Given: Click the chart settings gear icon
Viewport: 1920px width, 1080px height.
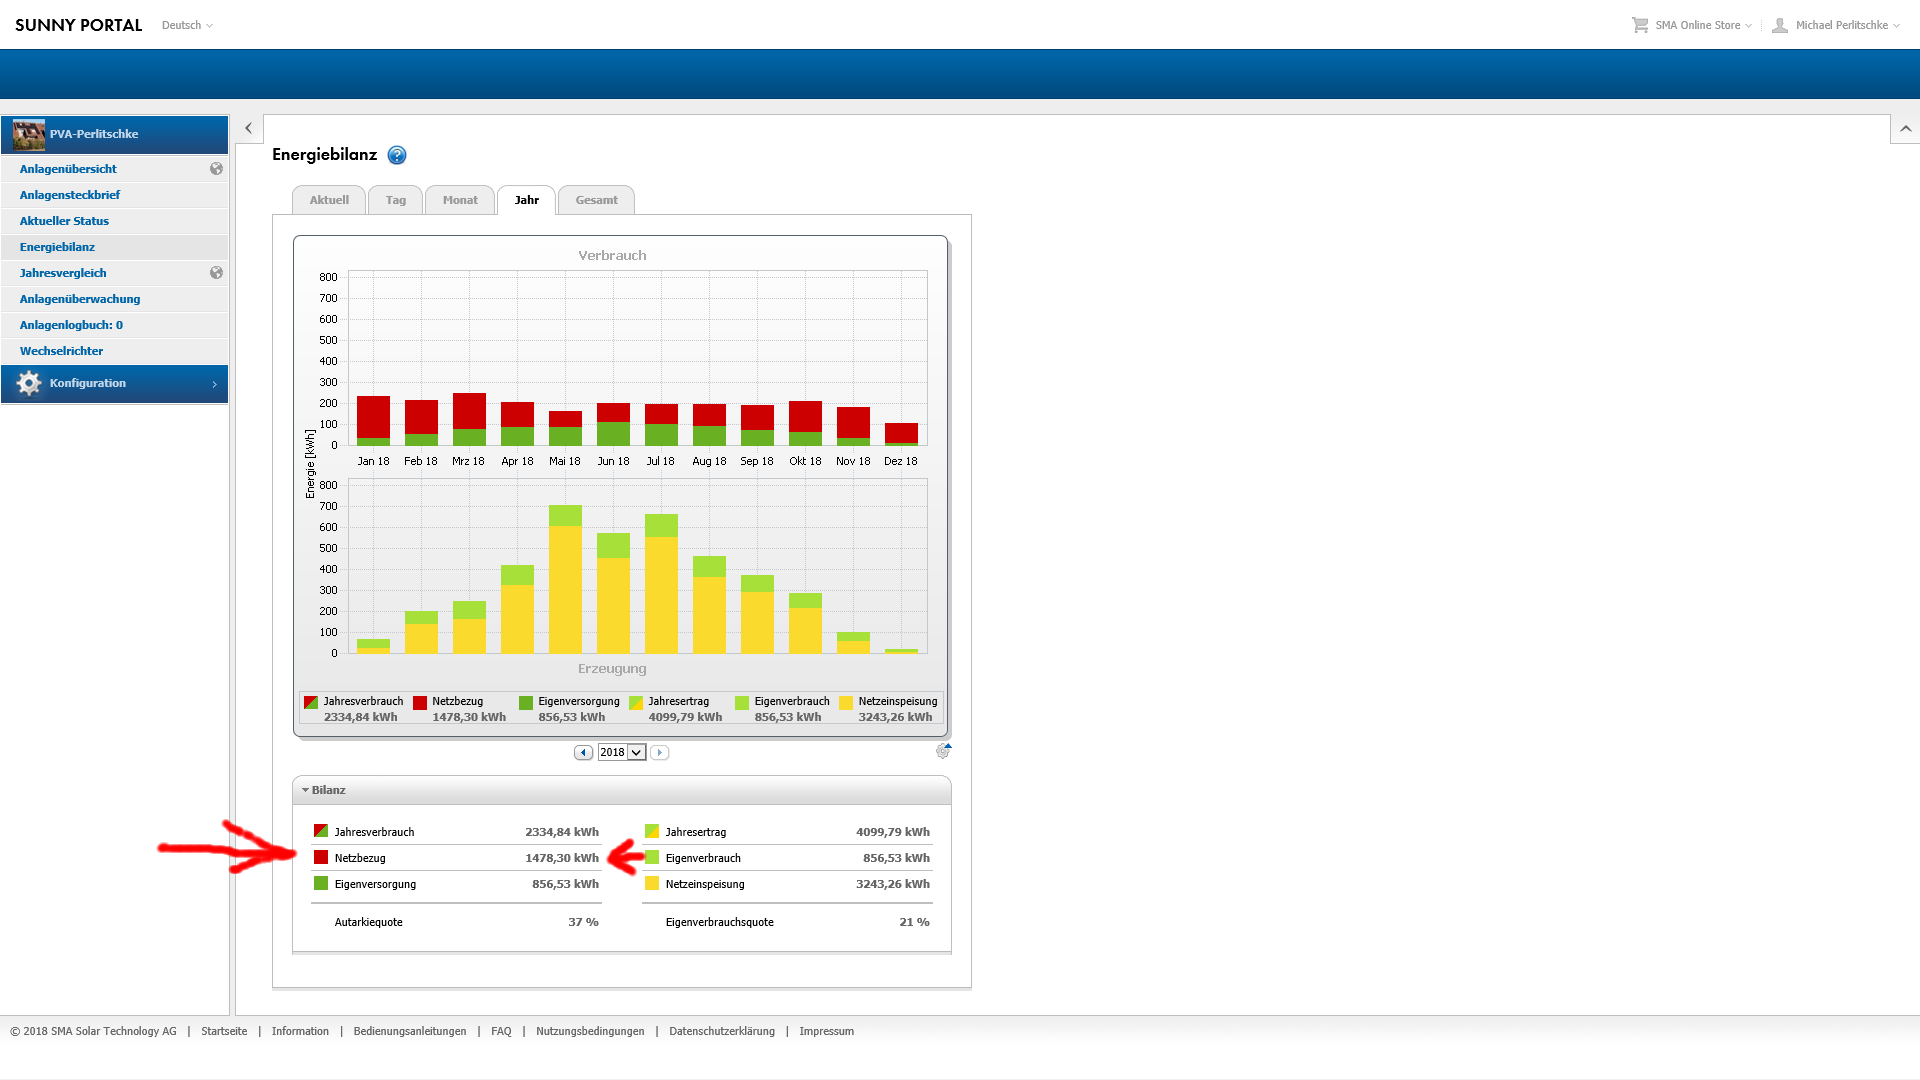Looking at the screenshot, I should click(x=943, y=751).
